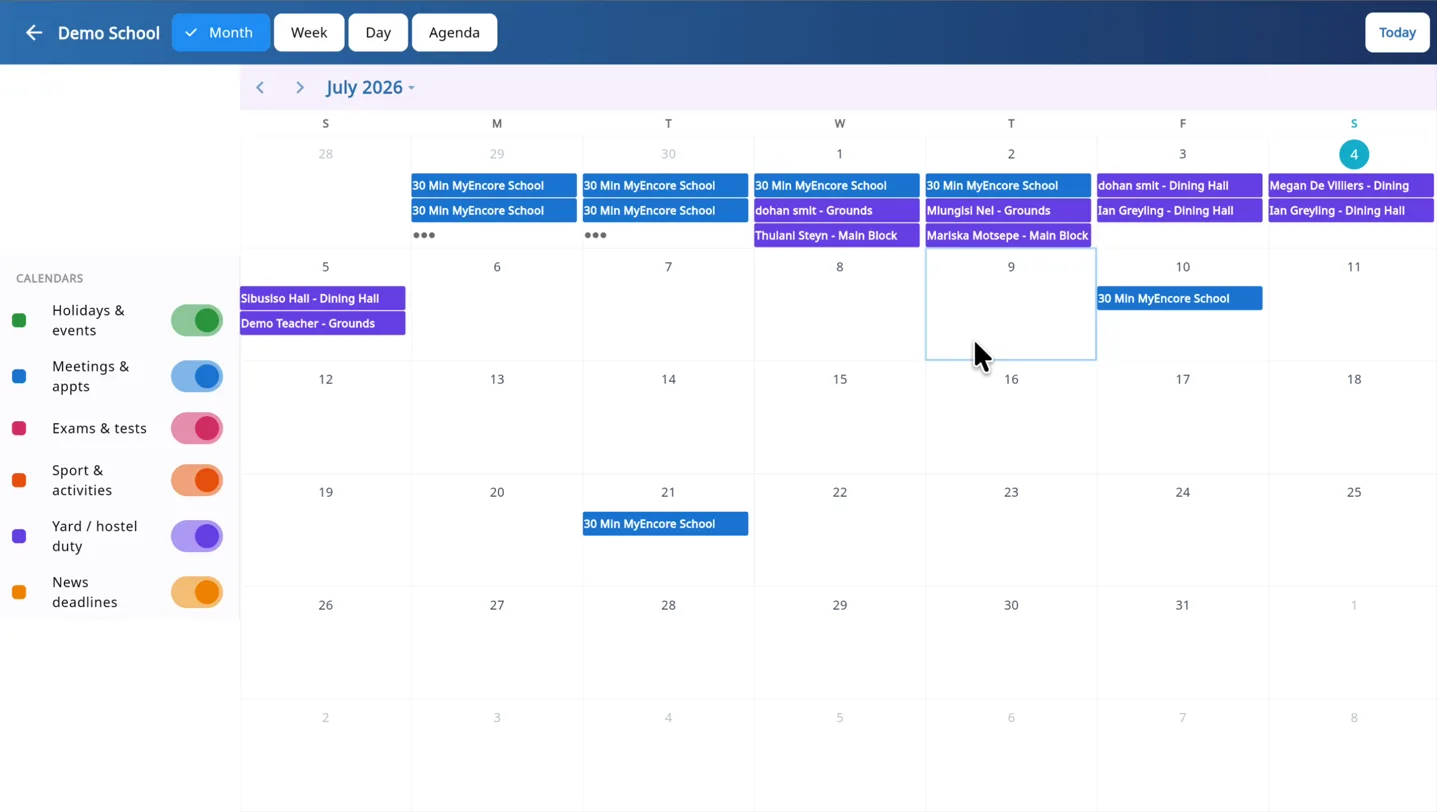Switch to Day view

coord(378,33)
